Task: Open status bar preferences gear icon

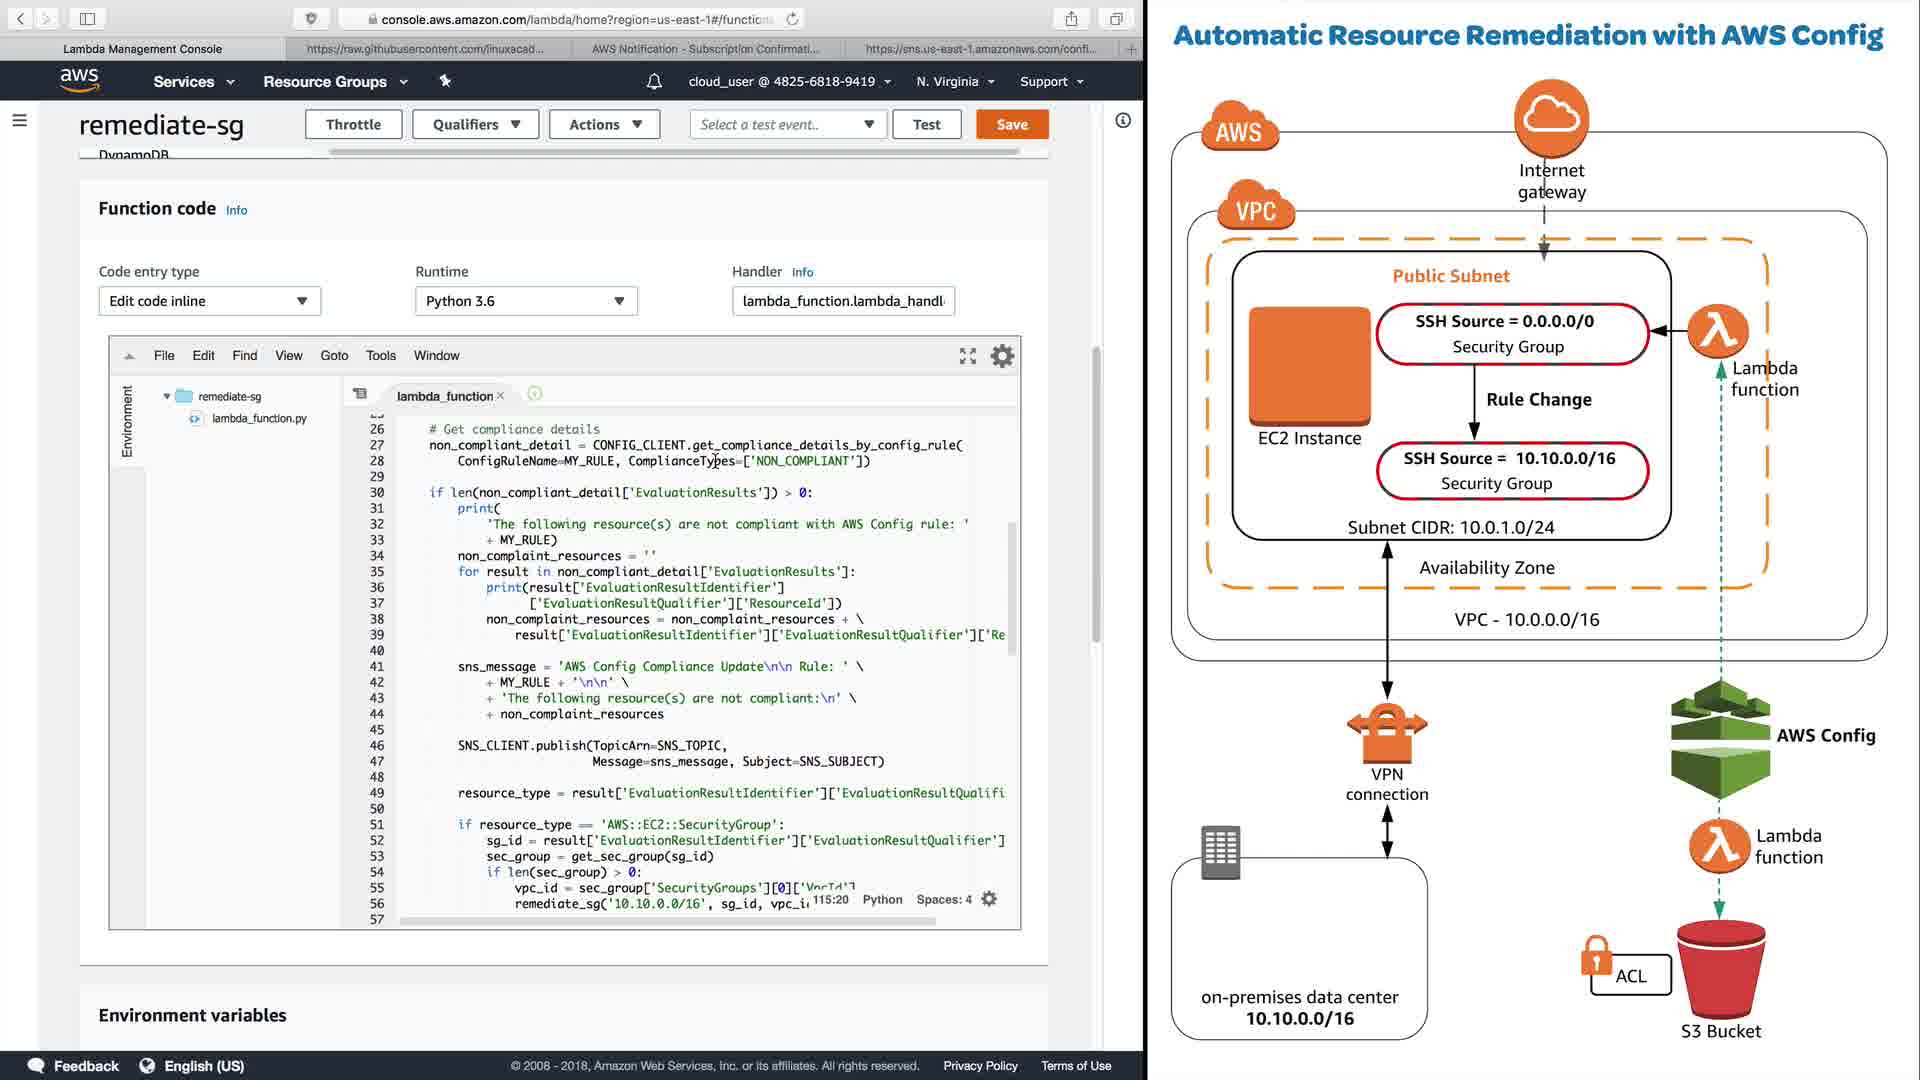Action: pyautogui.click(x=989, y=899)
